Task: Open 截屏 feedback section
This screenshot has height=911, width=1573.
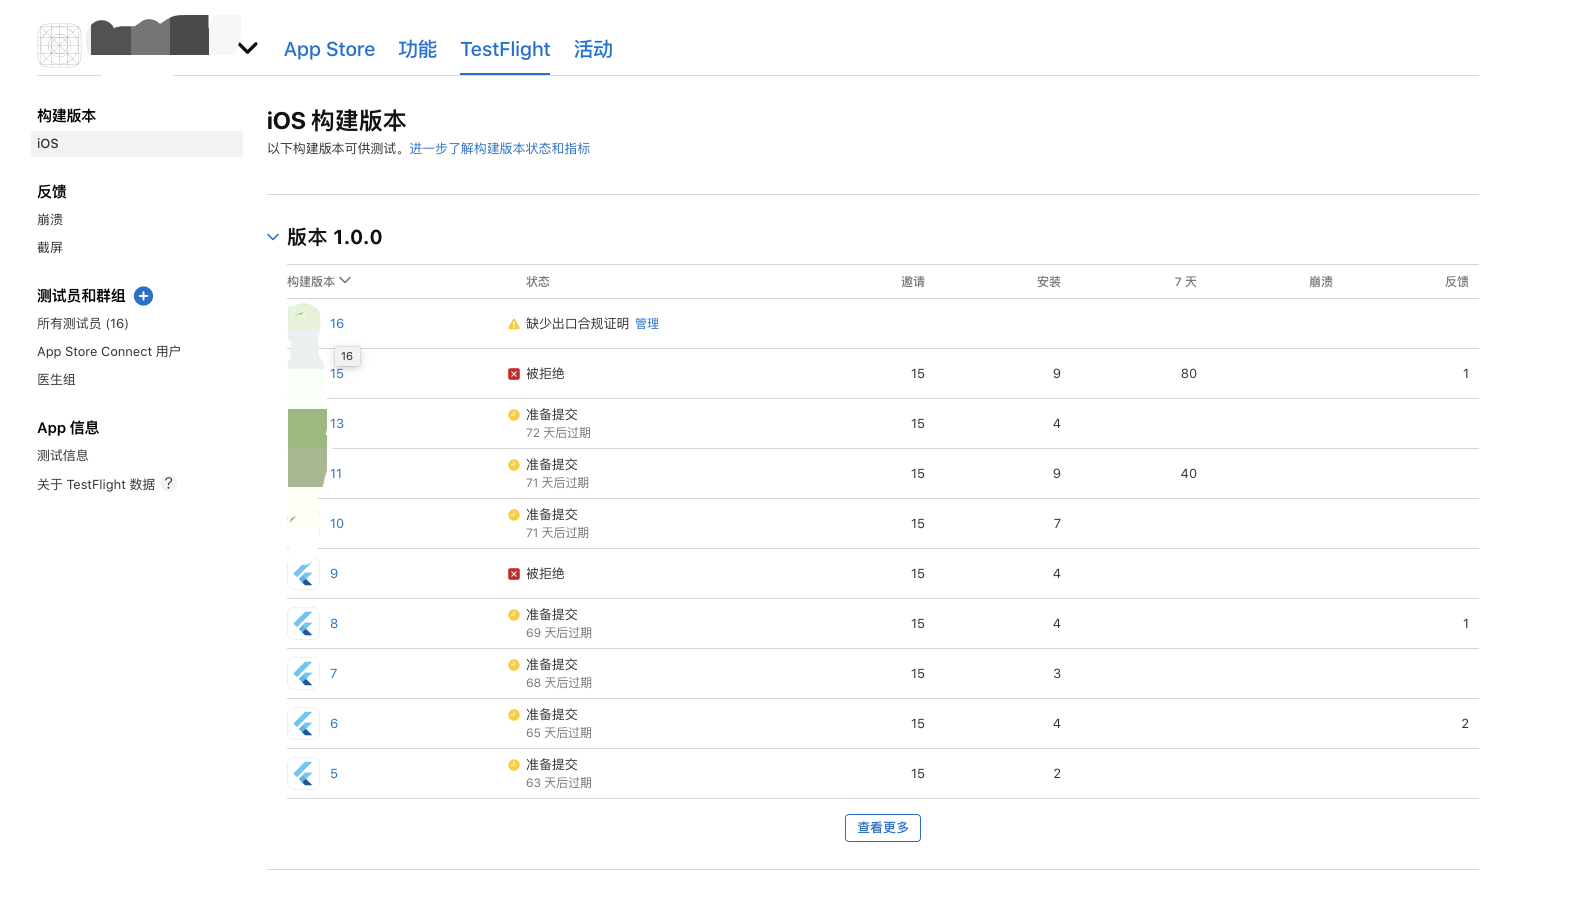Action: coord(50,248)
